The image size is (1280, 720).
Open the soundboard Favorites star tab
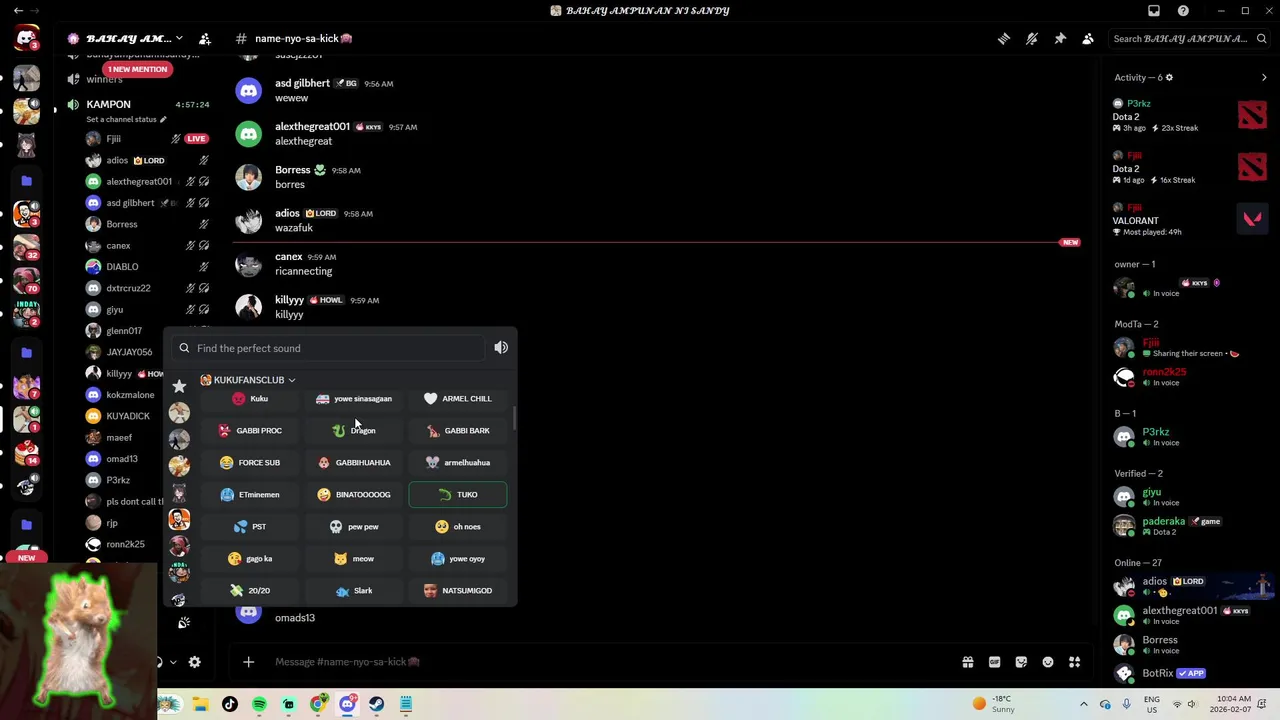pyautogui.click(x=179, y=386)
